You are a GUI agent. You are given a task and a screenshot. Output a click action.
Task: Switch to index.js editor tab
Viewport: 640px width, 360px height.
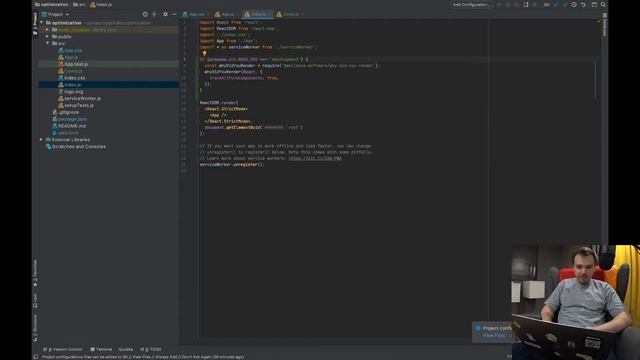[x=257, y=14]
